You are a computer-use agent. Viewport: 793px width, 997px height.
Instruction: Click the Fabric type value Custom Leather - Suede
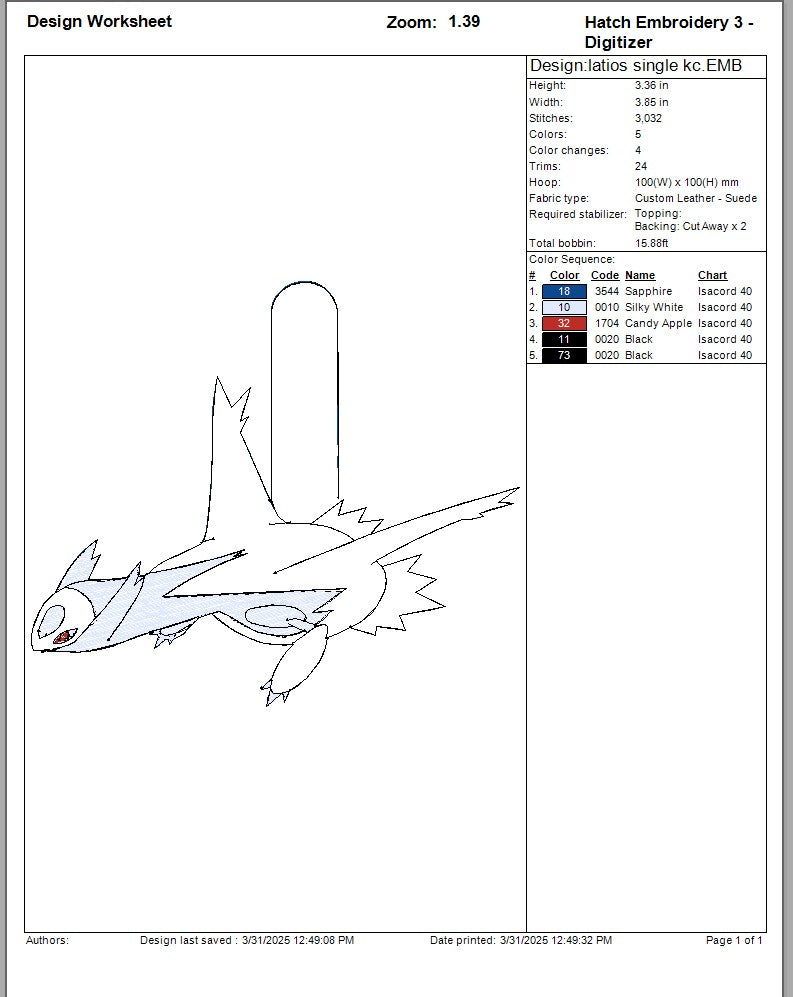point(695,198)
